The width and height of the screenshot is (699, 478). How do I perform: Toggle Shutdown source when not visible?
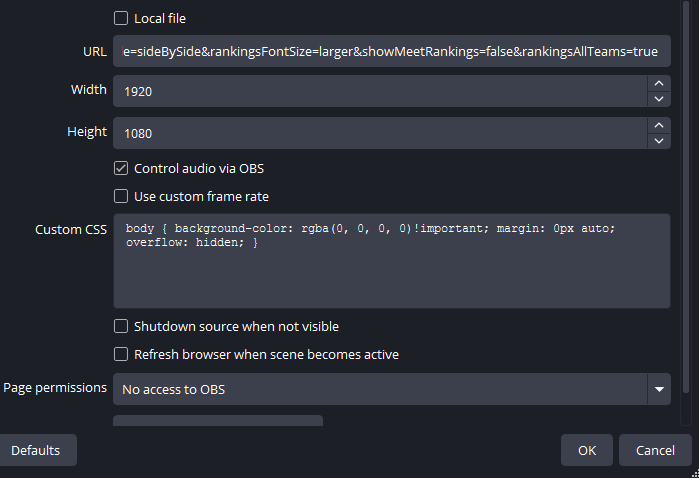121,326
